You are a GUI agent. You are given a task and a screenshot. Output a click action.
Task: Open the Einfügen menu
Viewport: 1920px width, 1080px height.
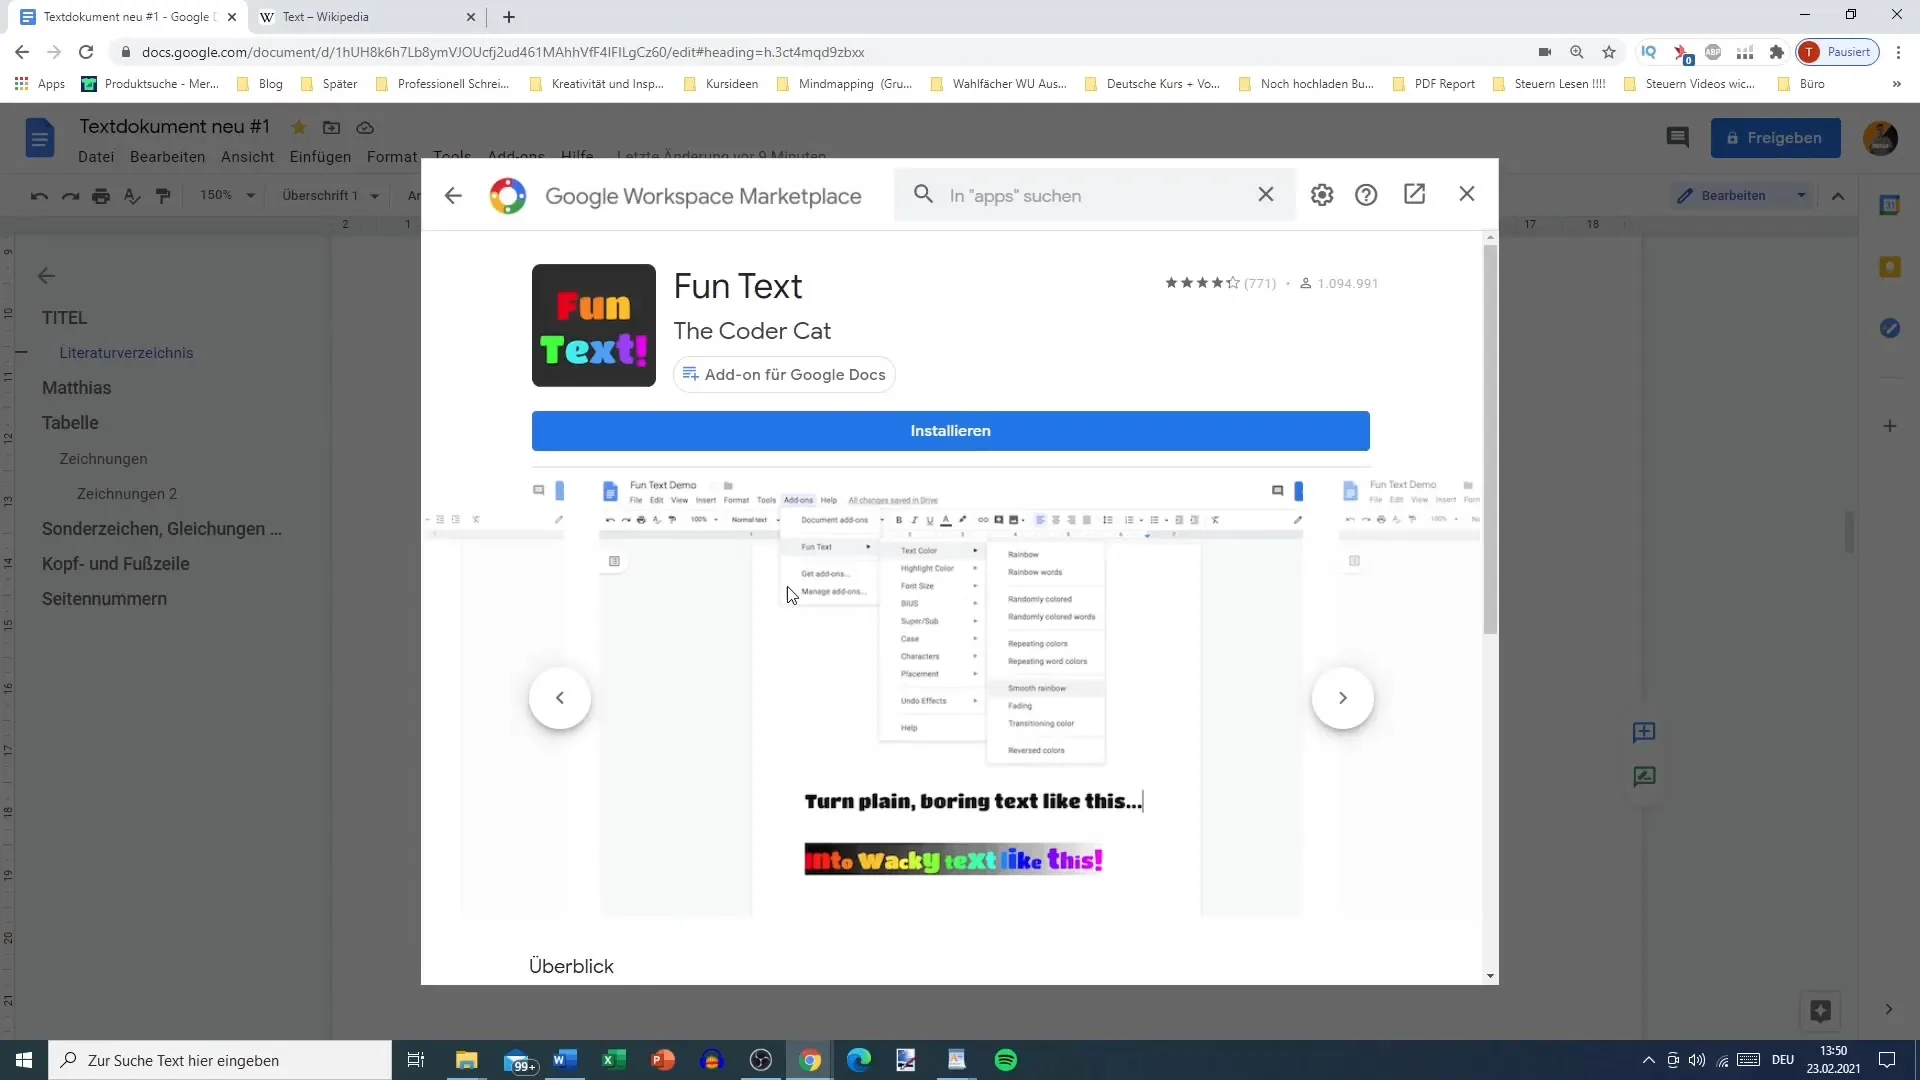coord(320,157)
